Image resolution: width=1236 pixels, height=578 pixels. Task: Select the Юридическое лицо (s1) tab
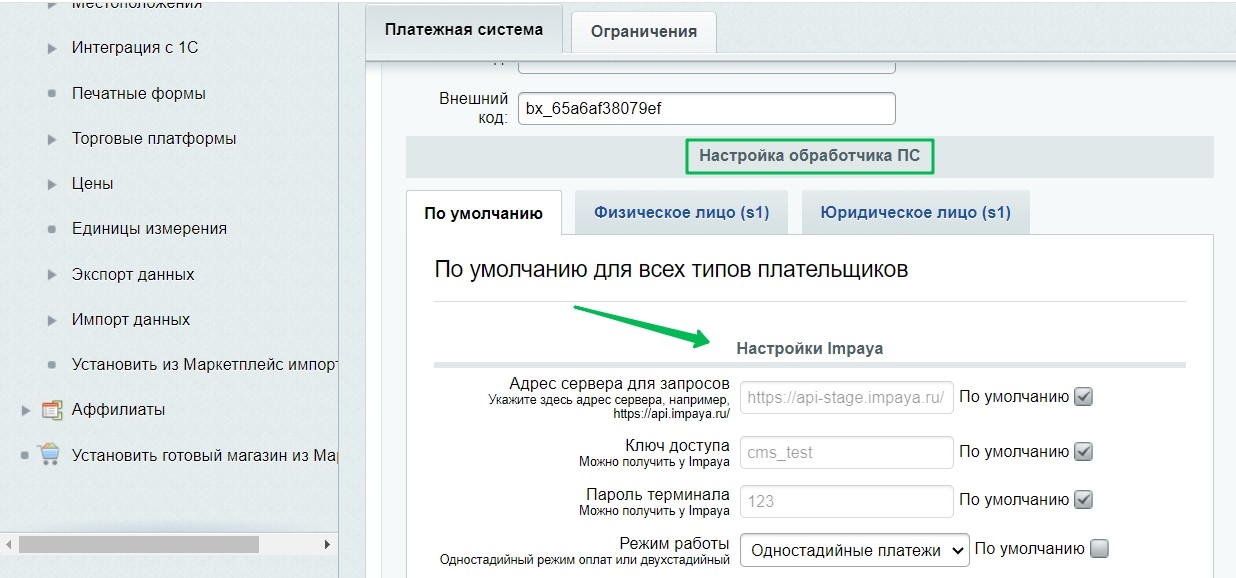click(915, 212)
